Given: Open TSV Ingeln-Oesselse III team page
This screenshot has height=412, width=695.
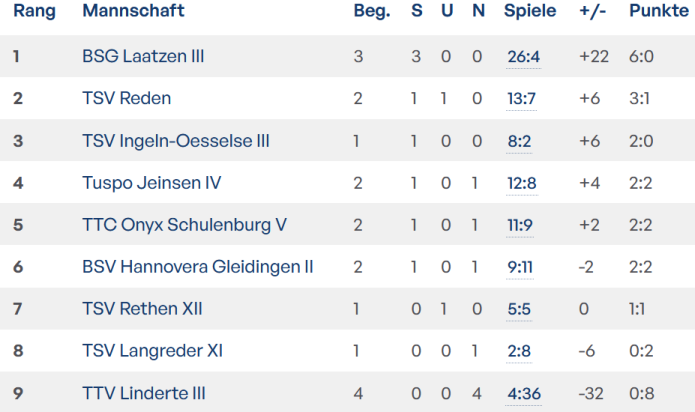Looking at the screenshot, I should click(175, 141).
